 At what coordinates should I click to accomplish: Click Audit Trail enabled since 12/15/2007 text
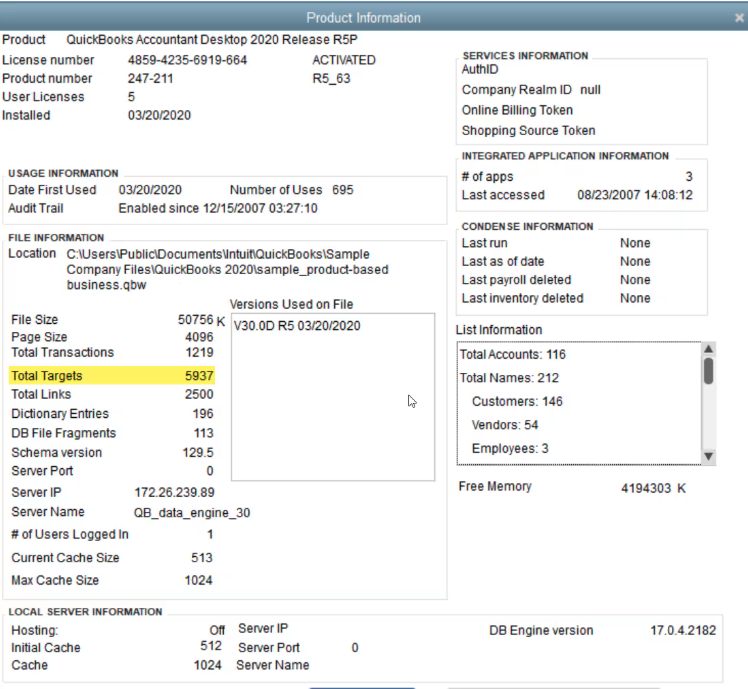218,209
